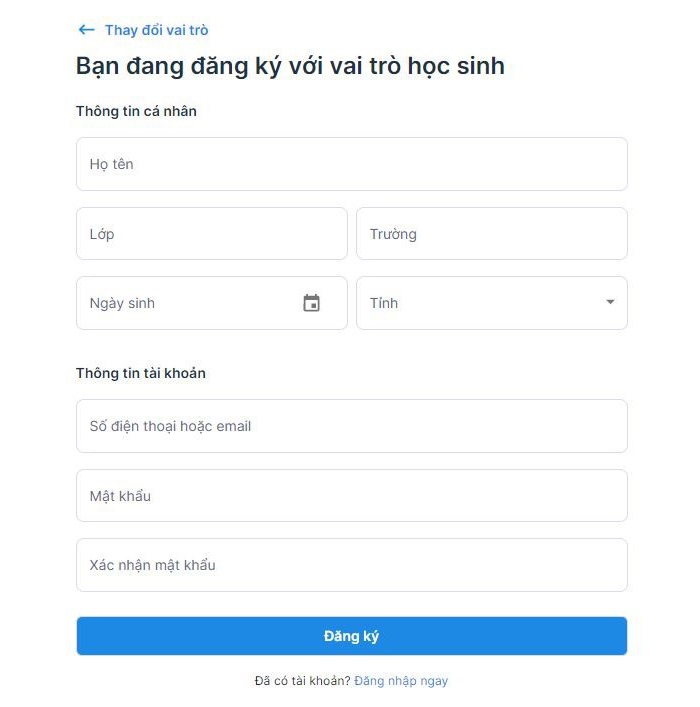Click the "Thay đổi vai trò" link
The height and width of the screenshot is (707, 700).
[156, 30]
